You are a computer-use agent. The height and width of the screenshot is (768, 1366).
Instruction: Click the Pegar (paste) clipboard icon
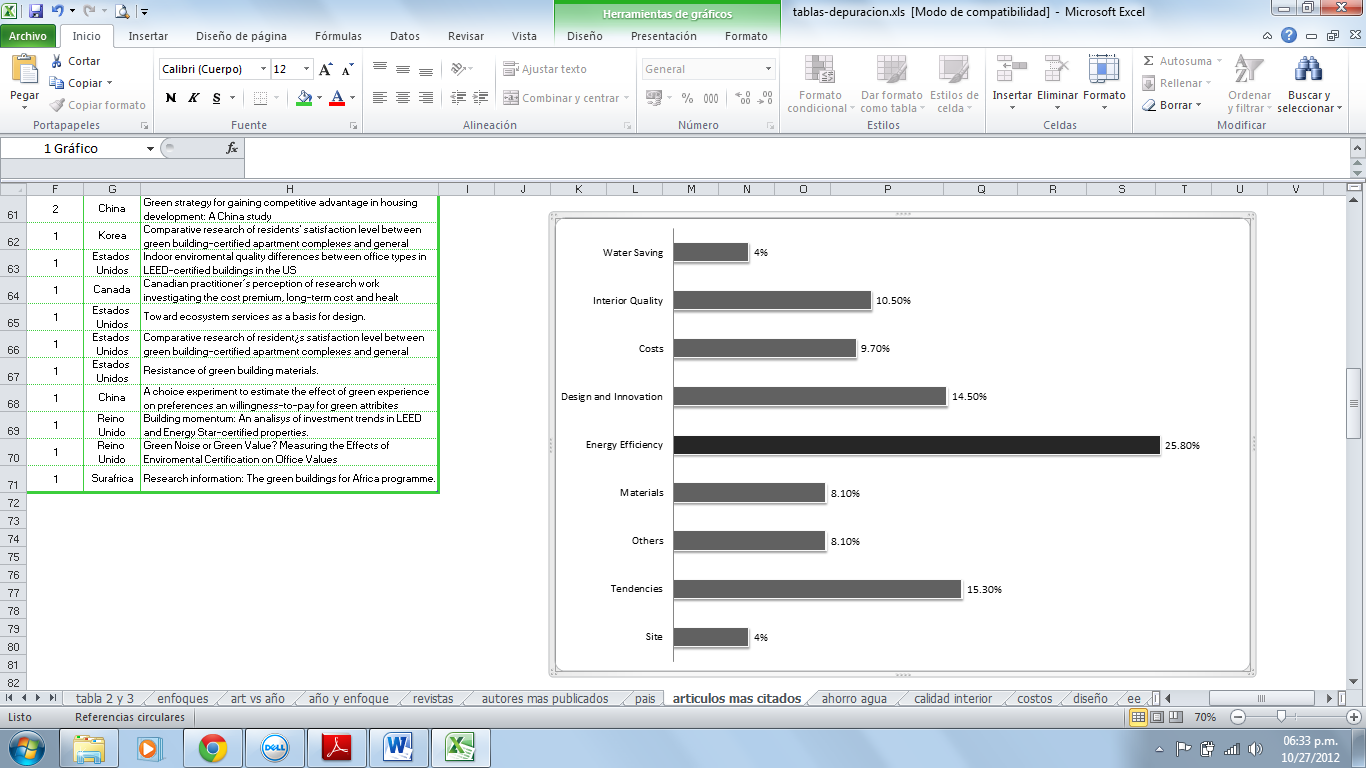24,70
